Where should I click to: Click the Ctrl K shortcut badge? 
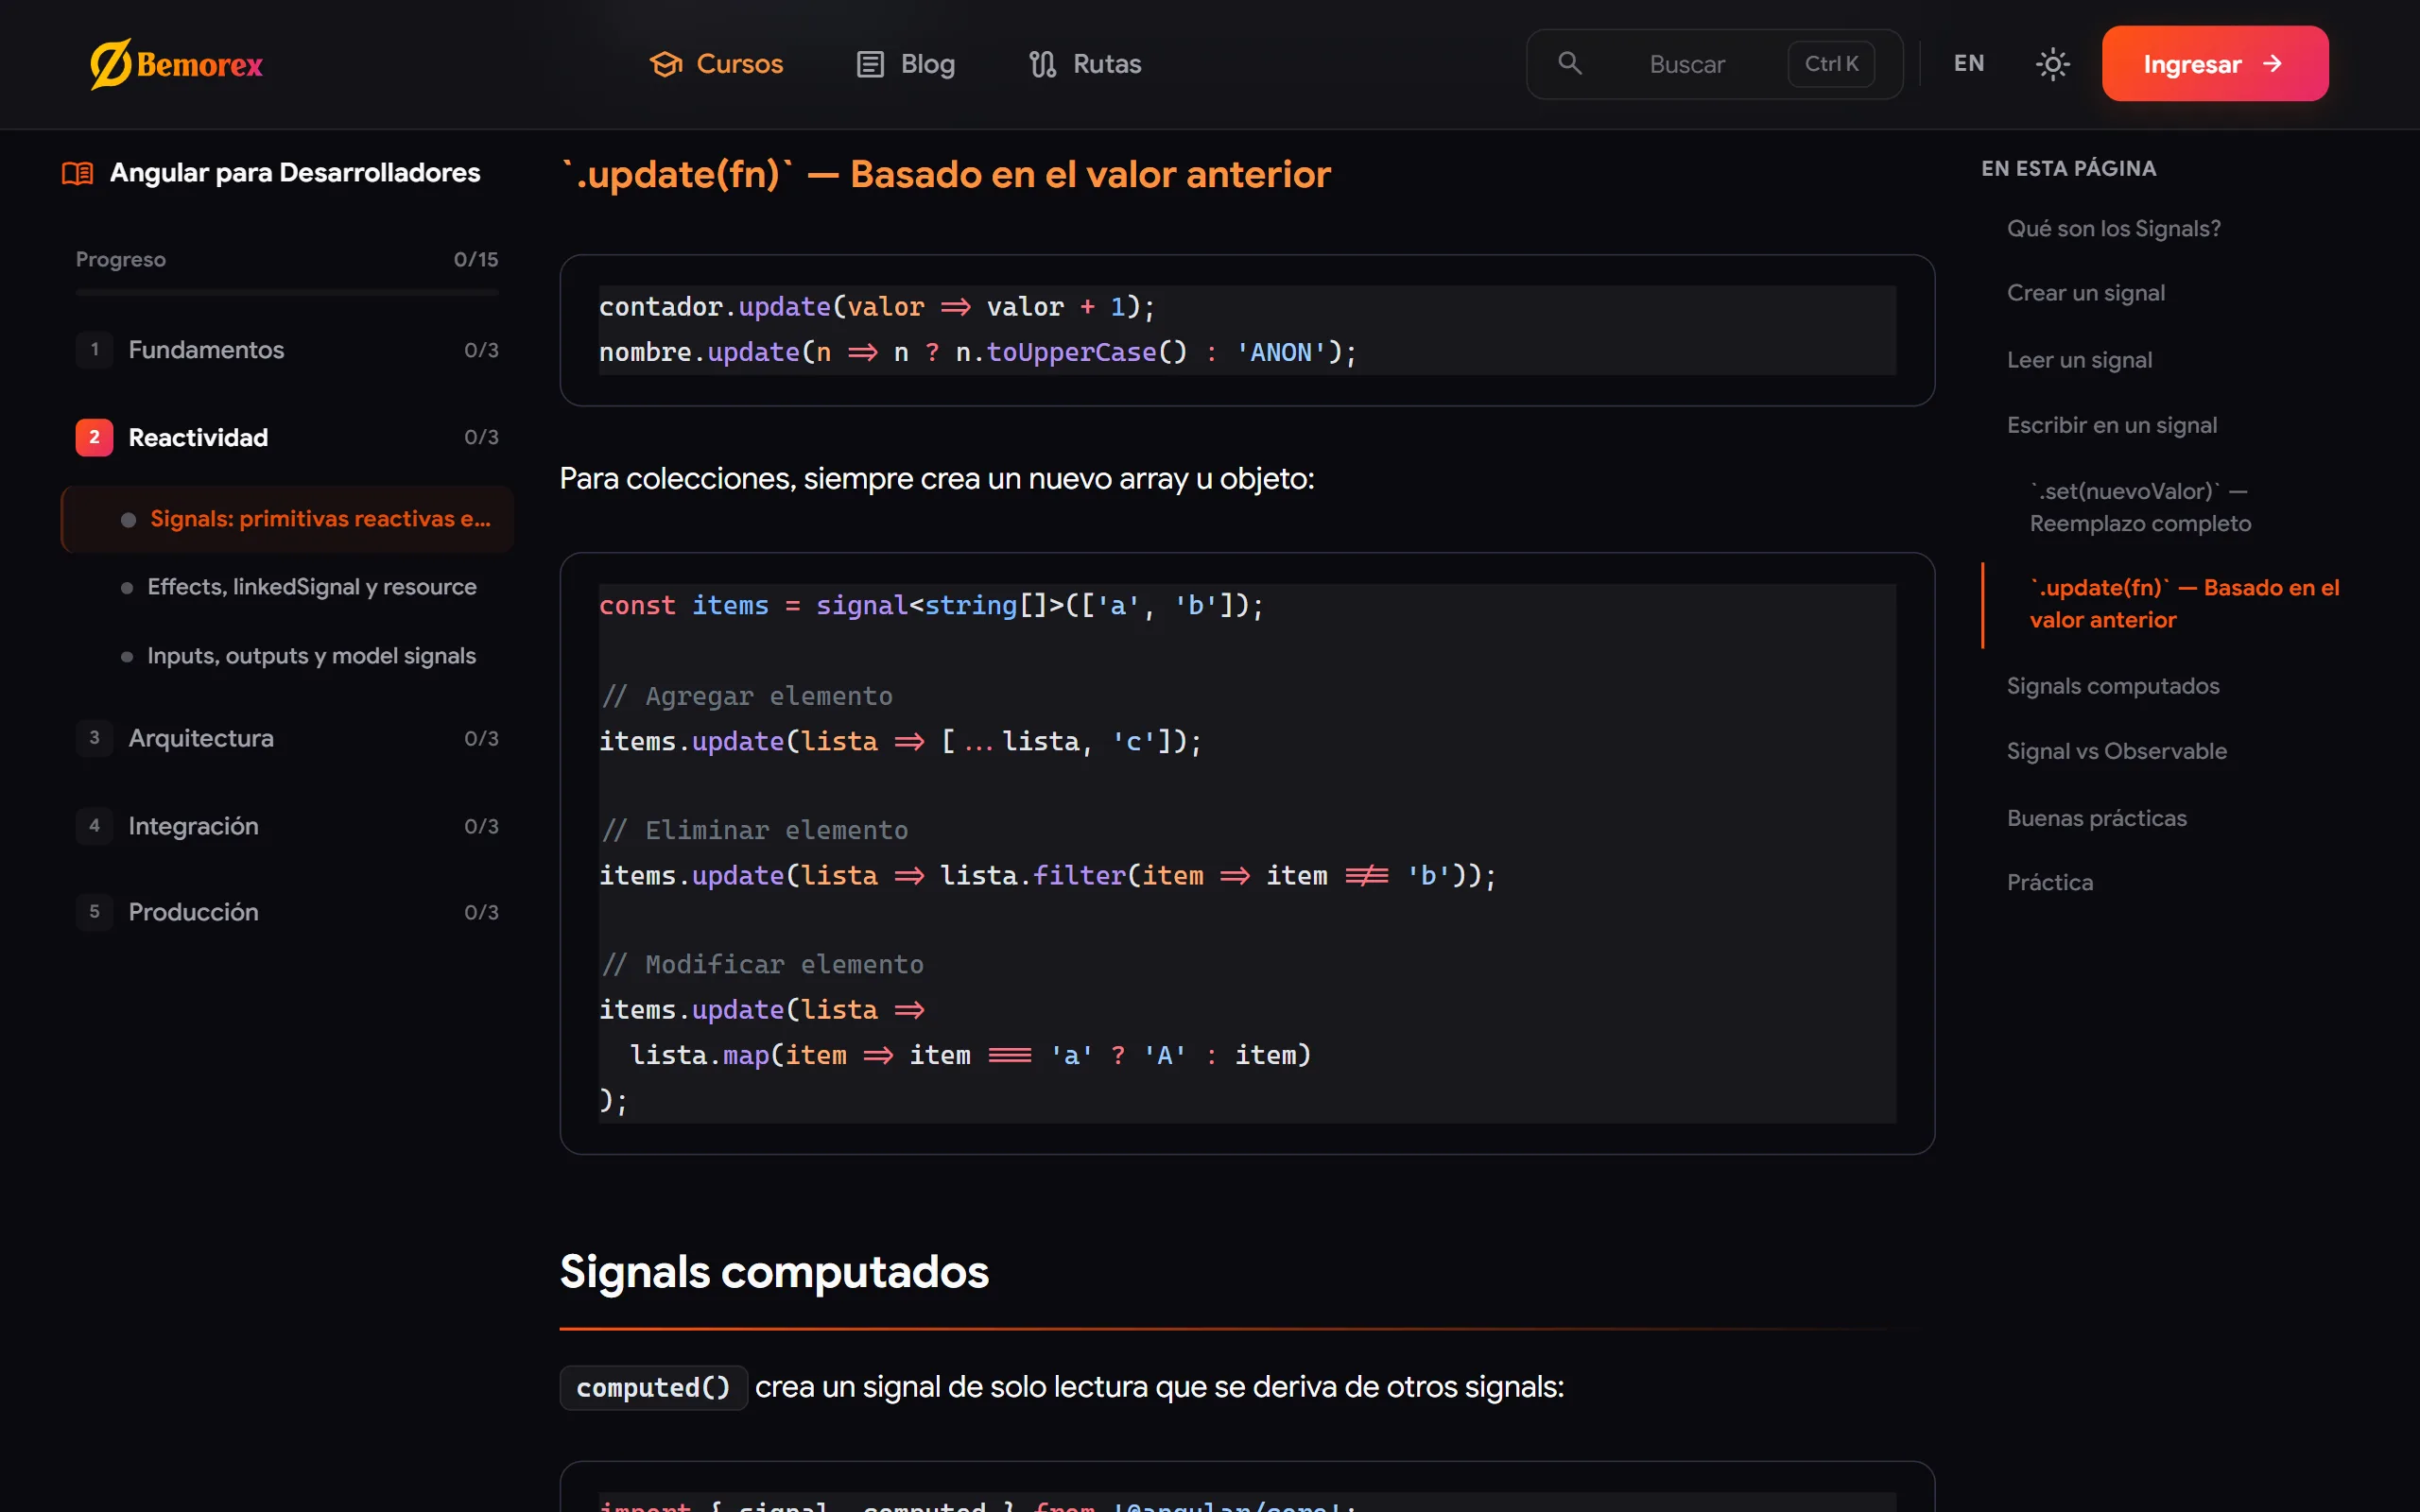pyautogui.click(x=1831, y=64)
